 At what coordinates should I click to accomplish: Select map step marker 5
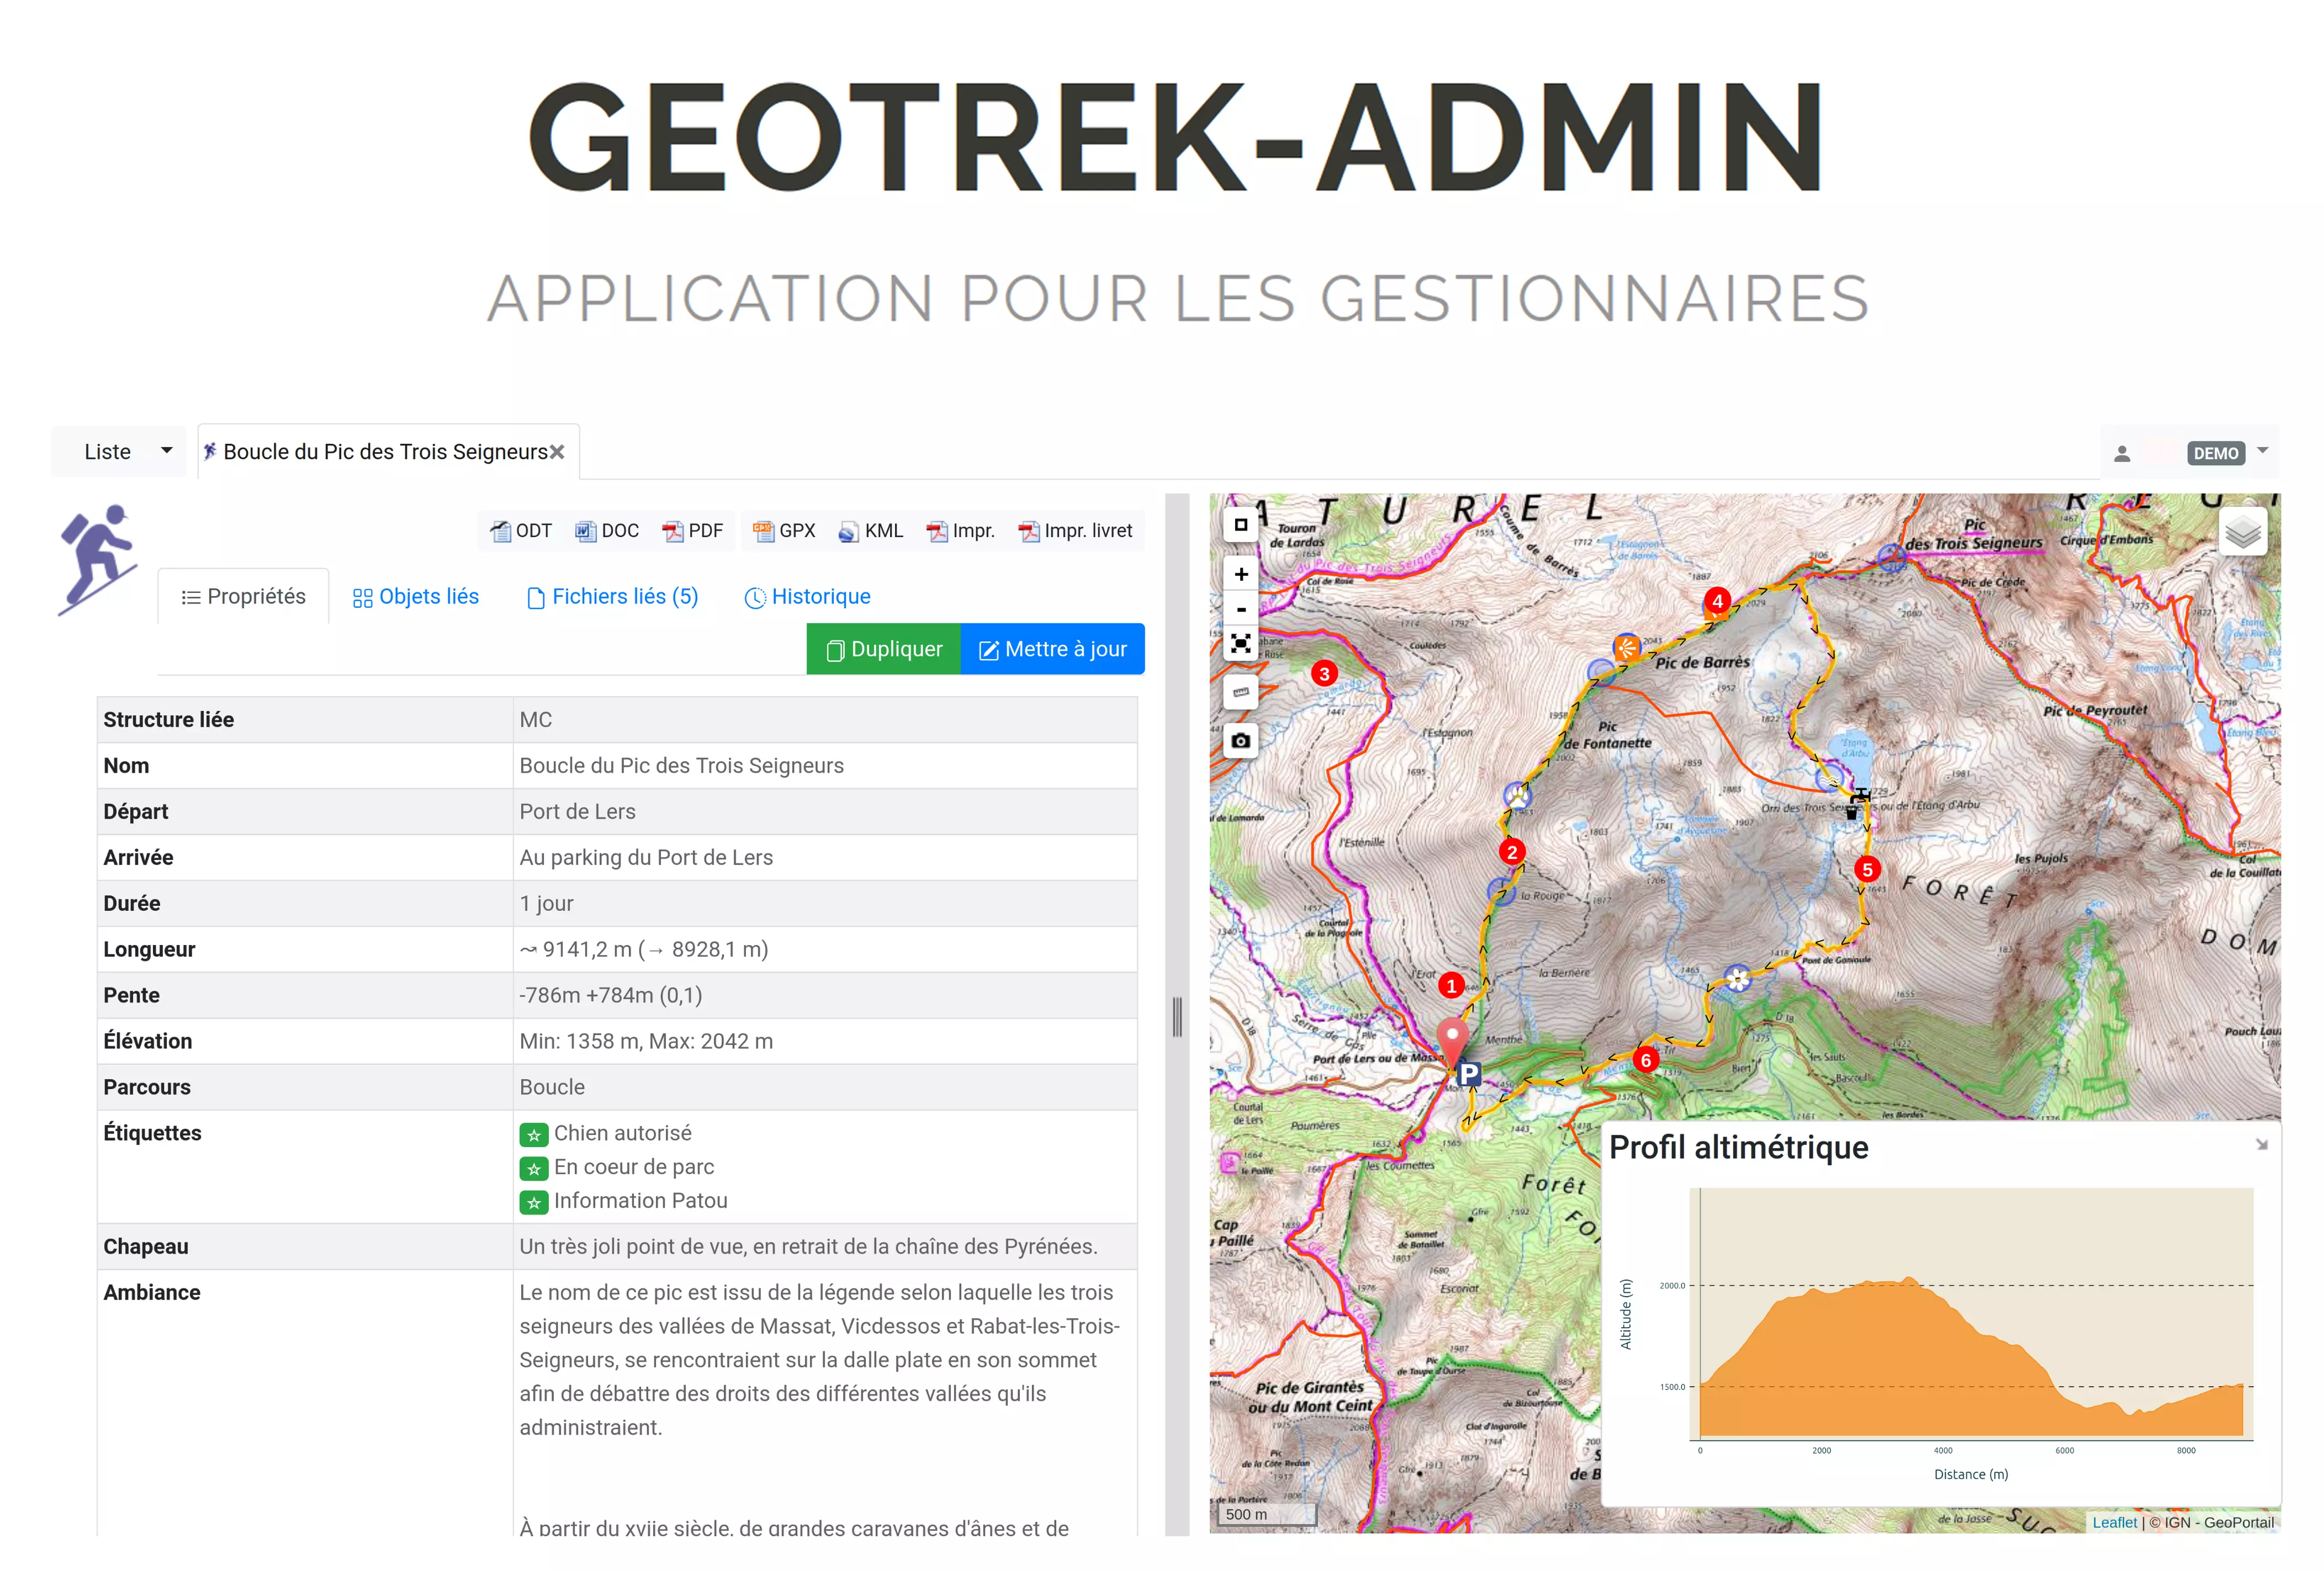coord(1867,869)
